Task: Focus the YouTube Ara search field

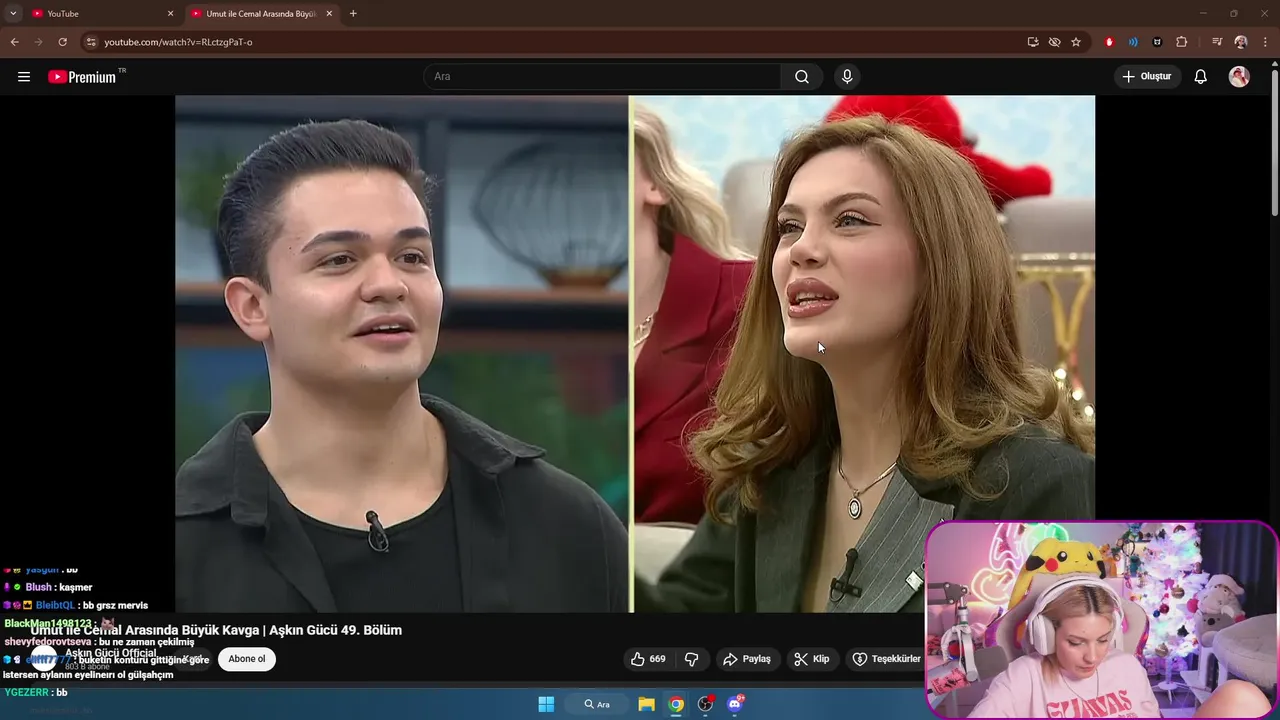Action: pos(602,77)
